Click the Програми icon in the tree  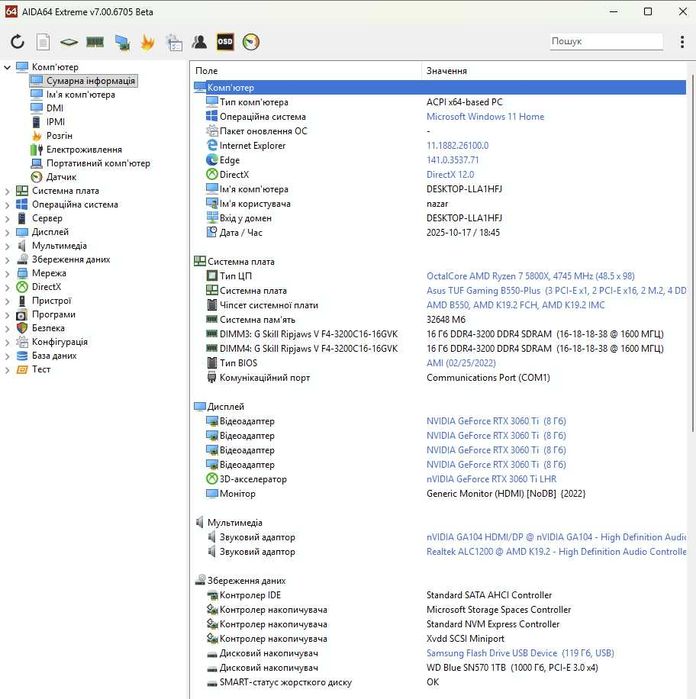22,315
